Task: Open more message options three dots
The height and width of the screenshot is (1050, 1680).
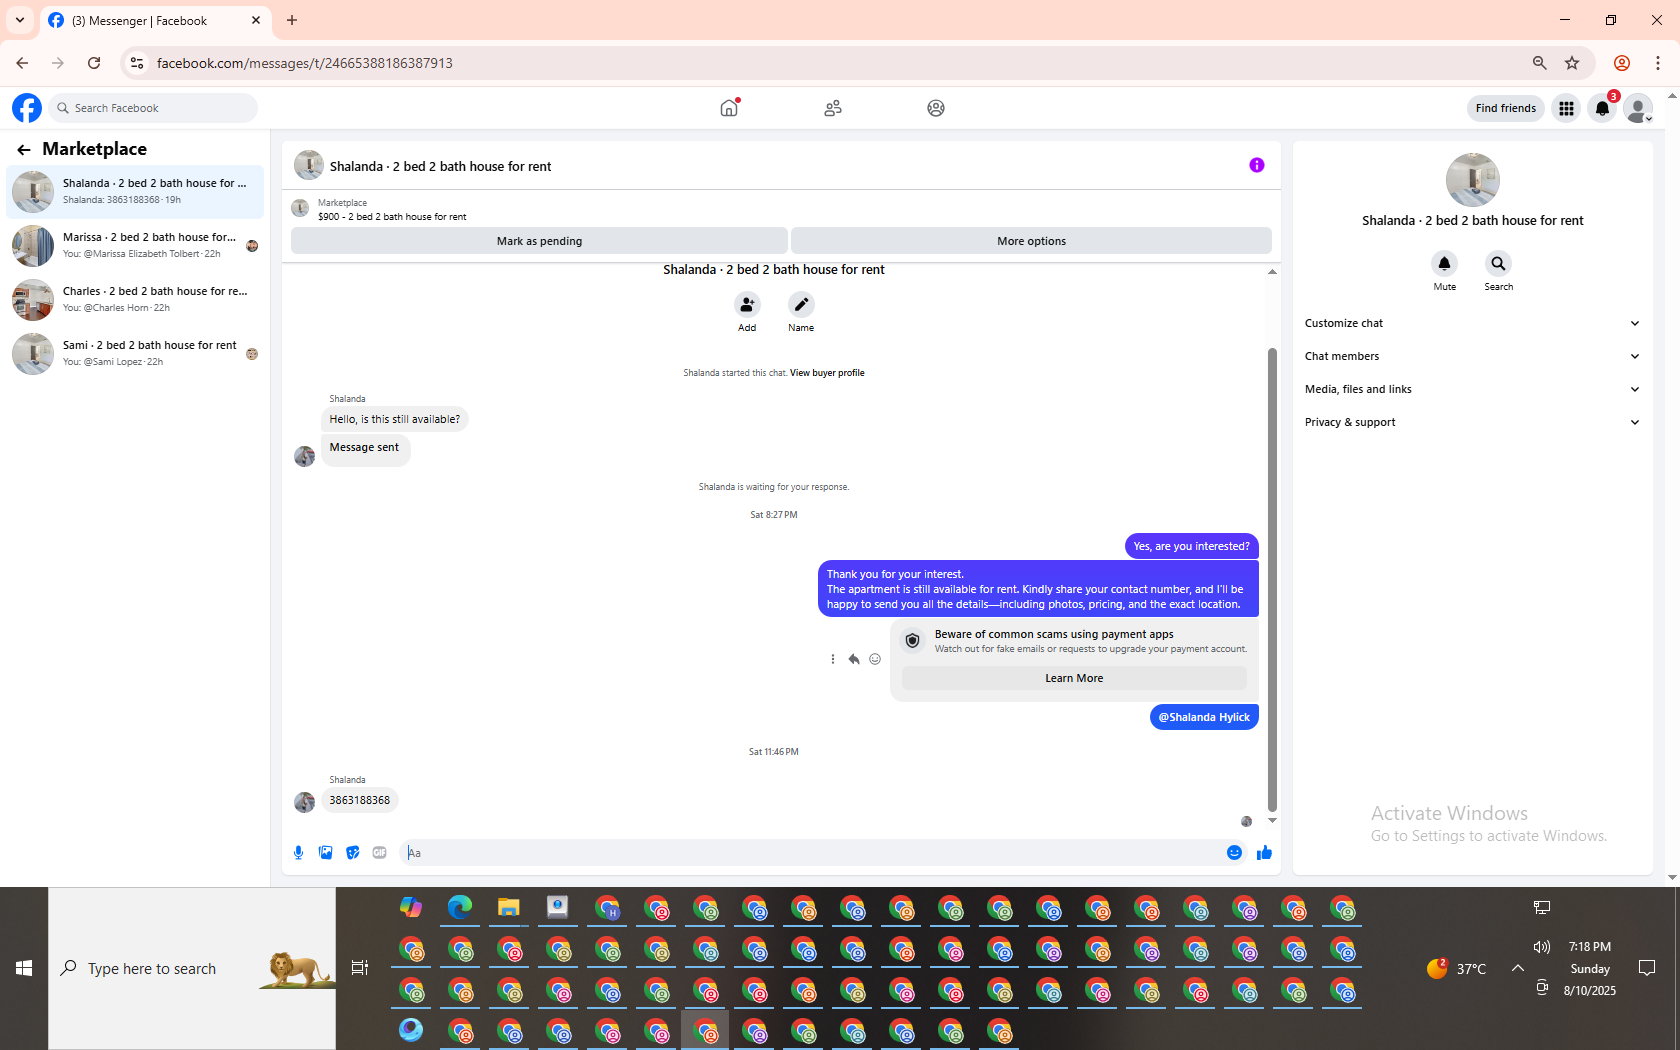Action: click(x=832, y=659)
